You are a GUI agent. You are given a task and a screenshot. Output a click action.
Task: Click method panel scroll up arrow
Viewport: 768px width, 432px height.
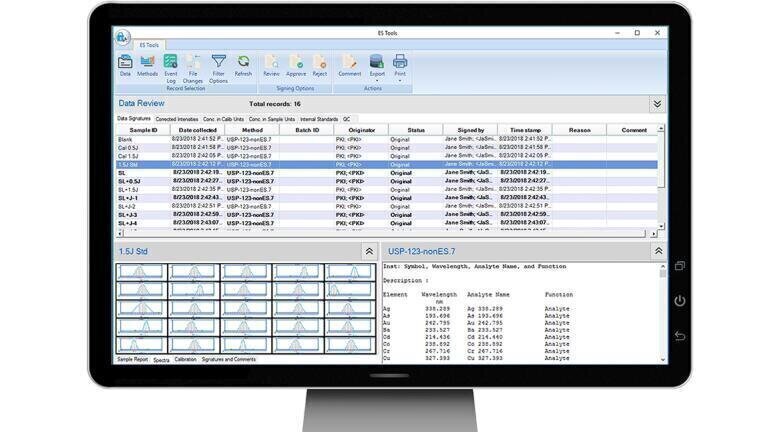pos(663,267)
